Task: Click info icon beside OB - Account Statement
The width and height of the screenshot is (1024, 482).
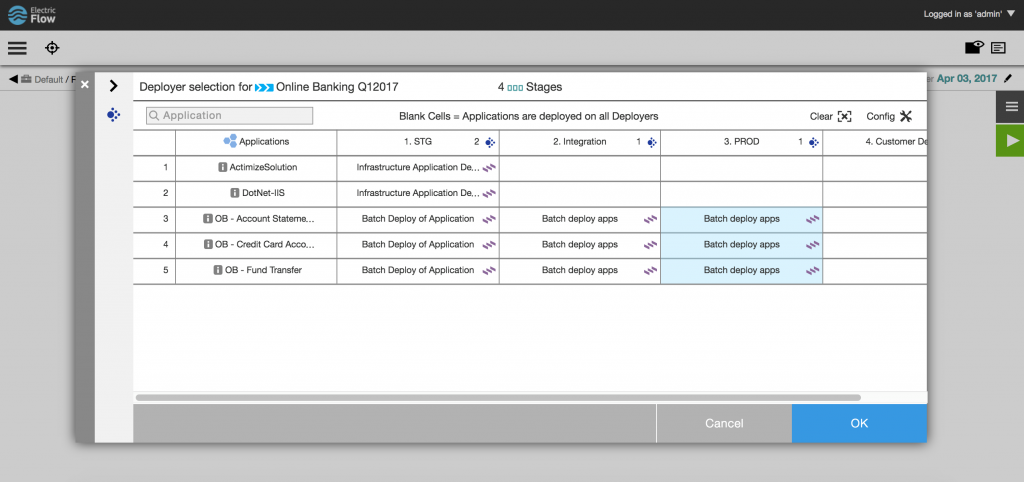Action: (208, 219)
